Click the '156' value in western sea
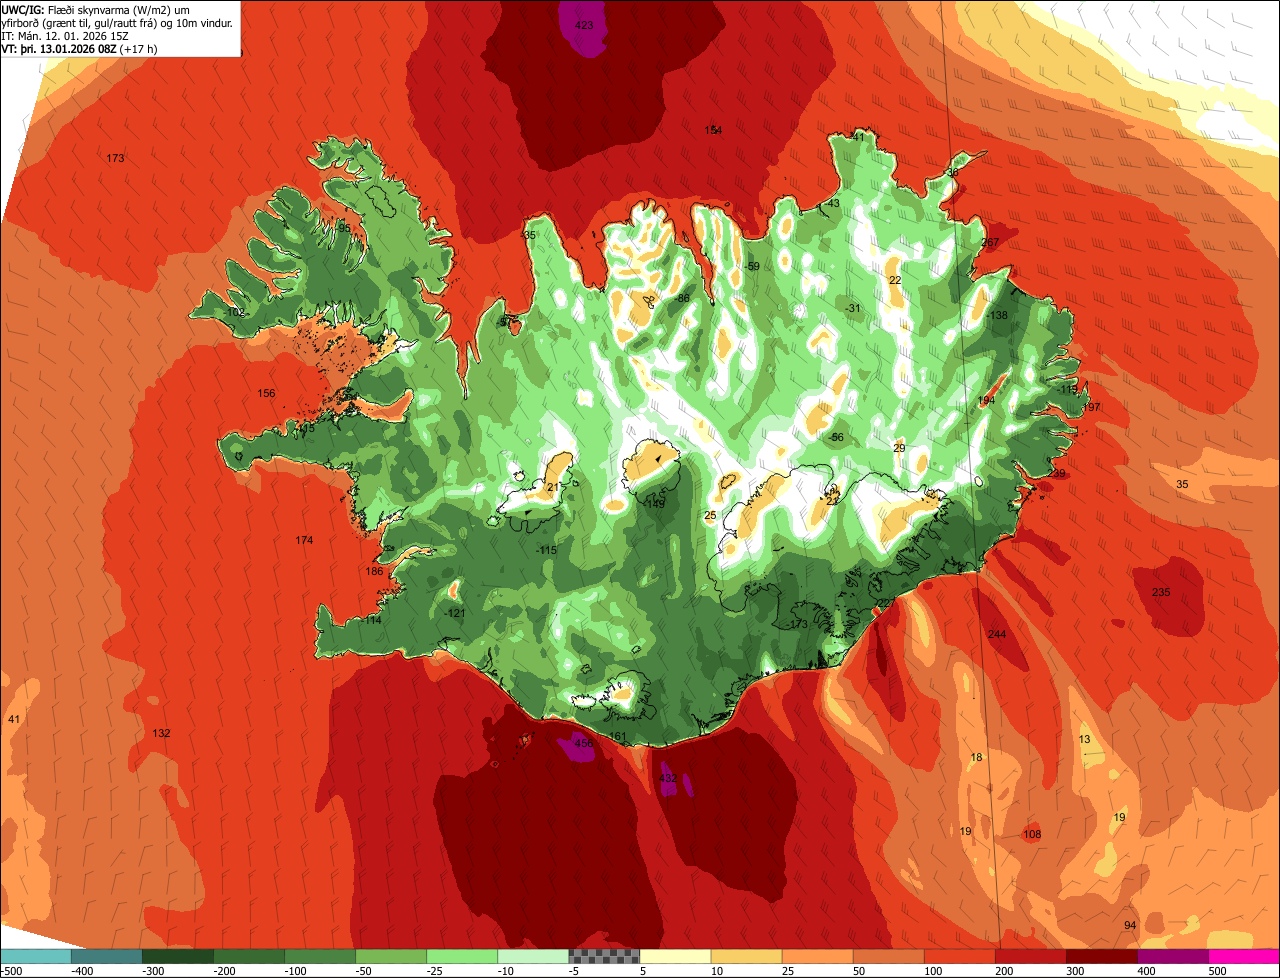Viewport: 1280px width, 978px height. coord(266,393)
